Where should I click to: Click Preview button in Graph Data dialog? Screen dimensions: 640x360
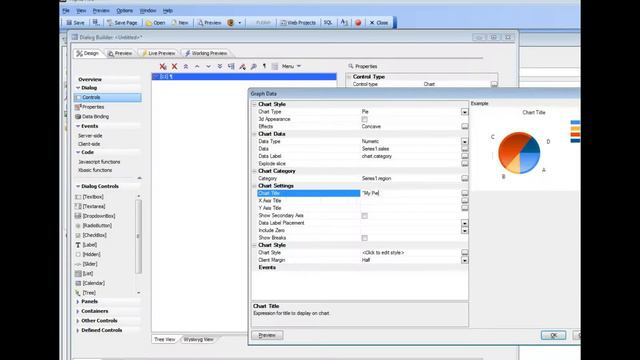tap(267, 335)
